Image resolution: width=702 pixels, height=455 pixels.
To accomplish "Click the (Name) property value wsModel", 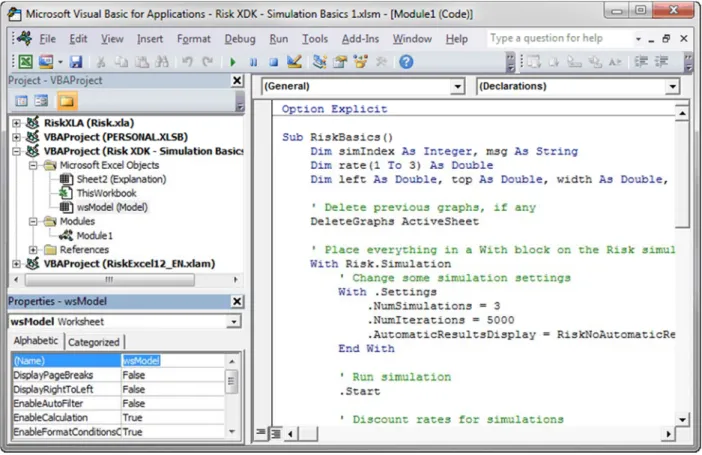I will pos(172,361).
